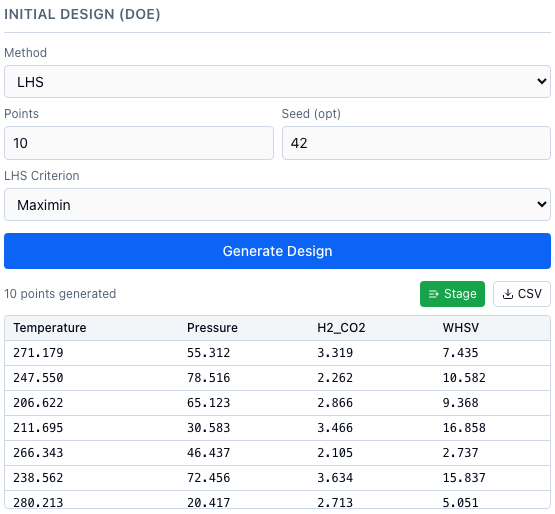Select the pressure cell 72.456

point(208,478)
